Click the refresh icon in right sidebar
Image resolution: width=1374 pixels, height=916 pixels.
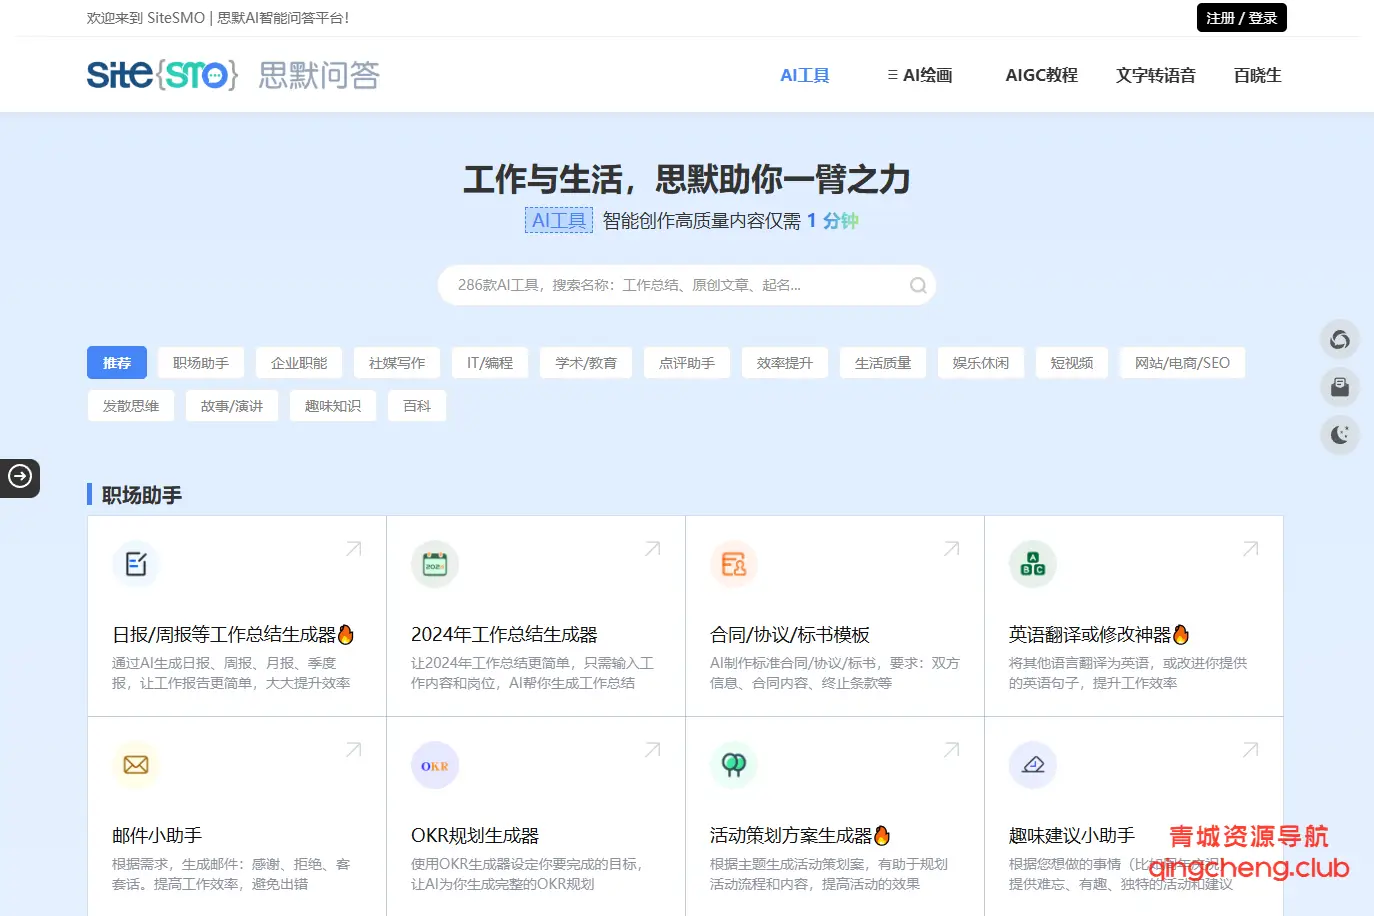(1339, 339)
